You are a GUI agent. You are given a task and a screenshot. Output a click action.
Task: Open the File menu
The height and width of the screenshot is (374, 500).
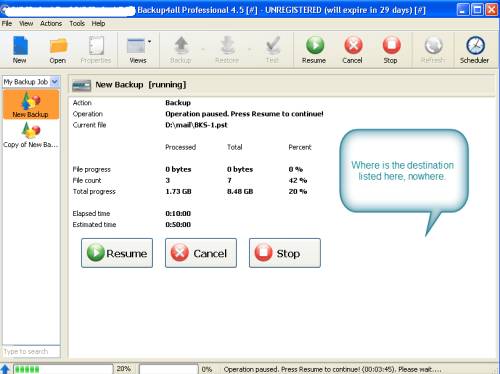click(x=7, y=23)
